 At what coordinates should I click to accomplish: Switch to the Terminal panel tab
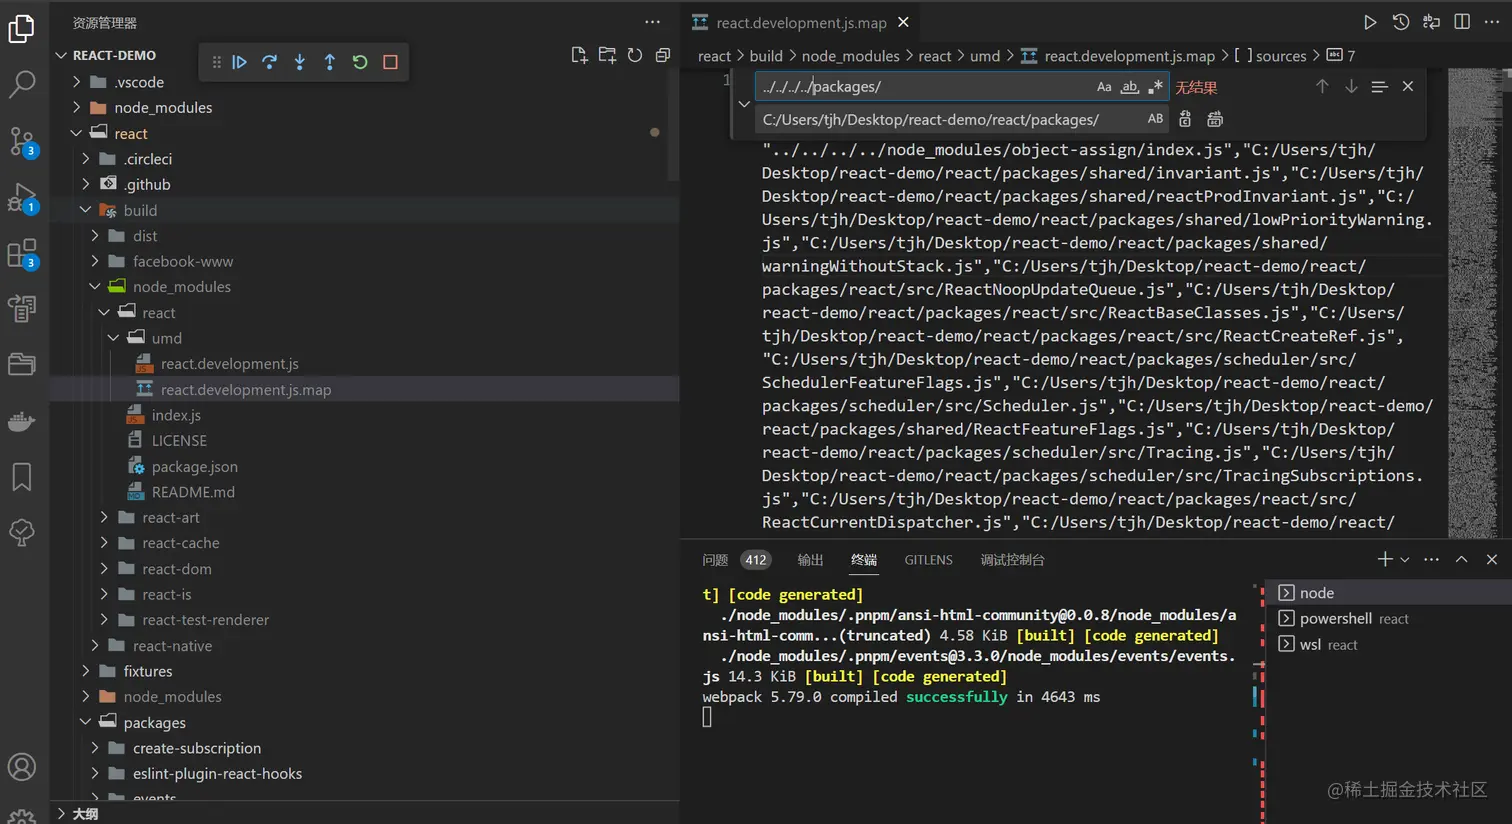coord(864,560)
